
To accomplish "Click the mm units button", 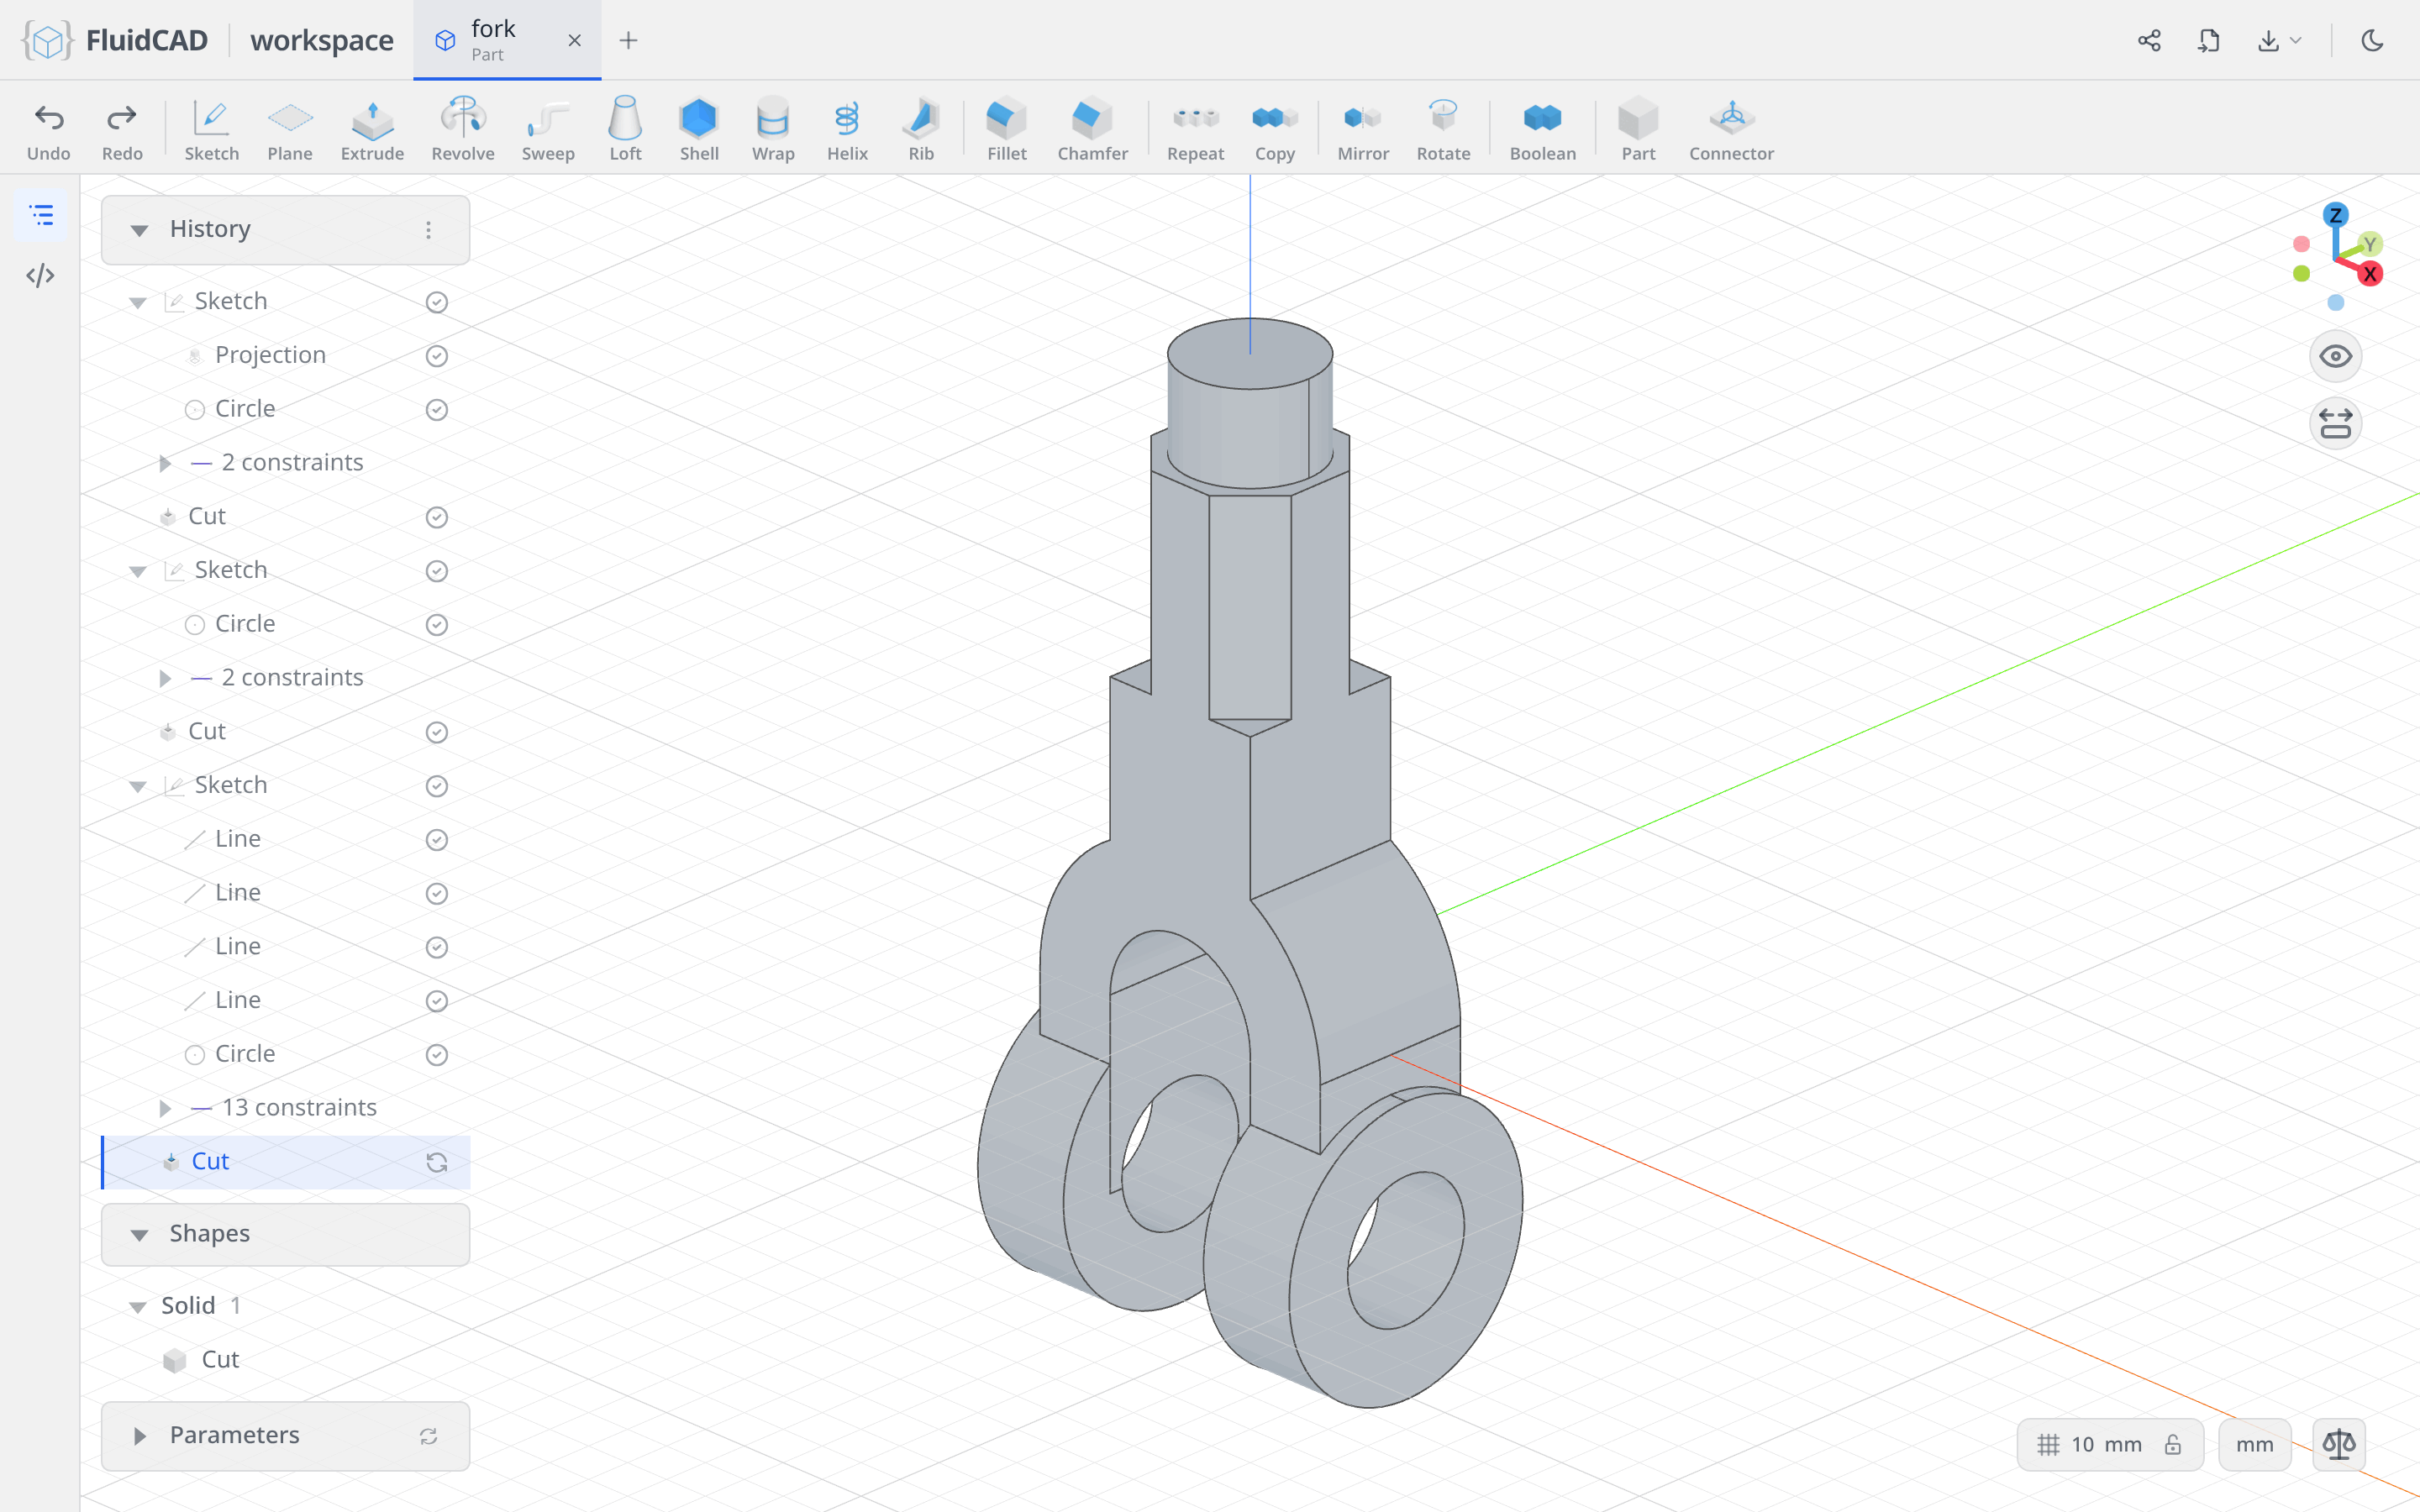I will (x=2254, y=1444).
